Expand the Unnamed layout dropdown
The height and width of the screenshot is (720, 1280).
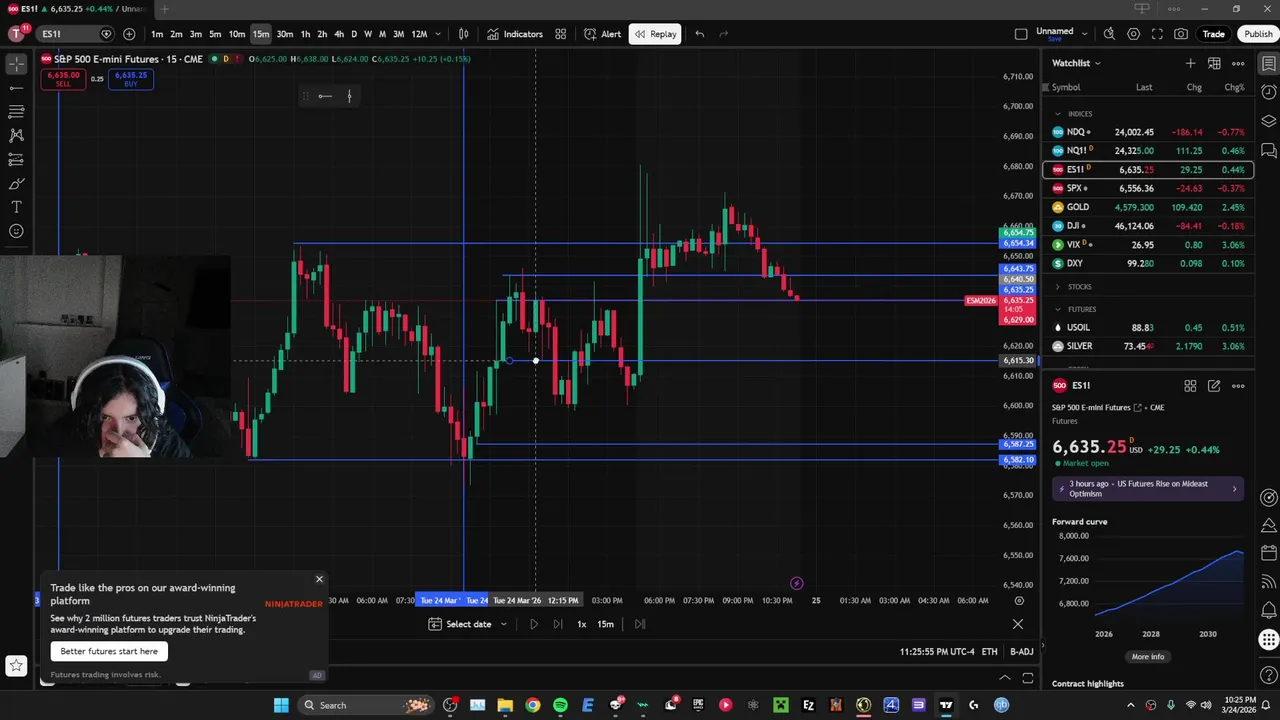tap(1085, 34)
